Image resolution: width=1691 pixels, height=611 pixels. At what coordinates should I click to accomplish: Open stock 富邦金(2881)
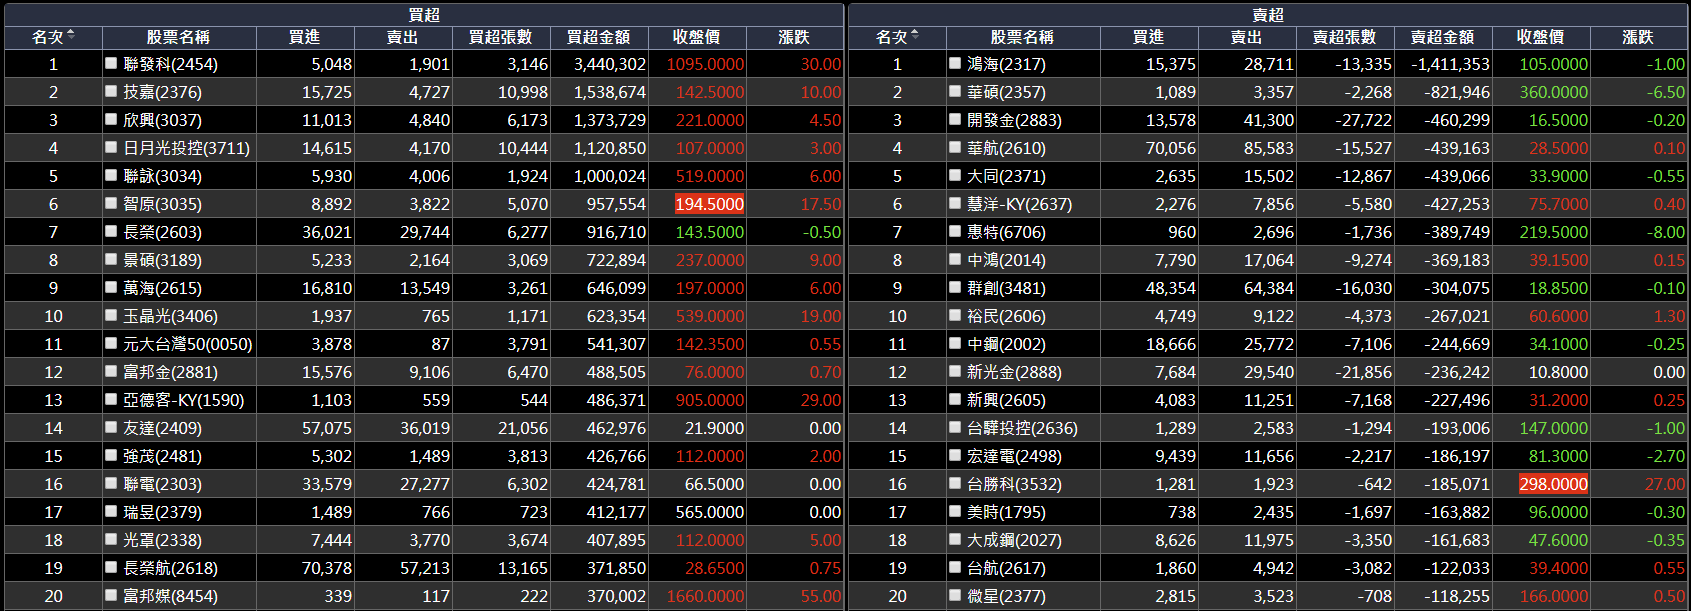(x=170, y=372)
